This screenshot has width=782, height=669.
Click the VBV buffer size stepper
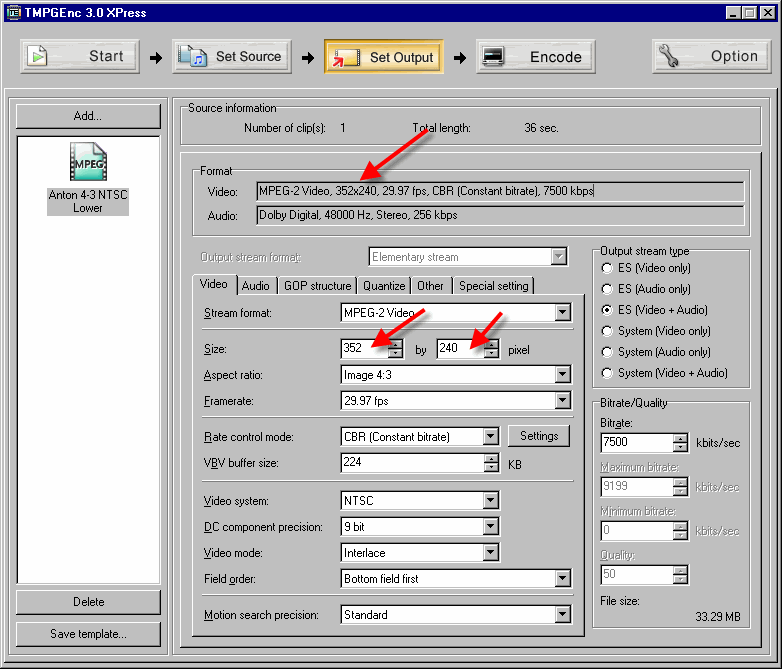pos(491,462)
